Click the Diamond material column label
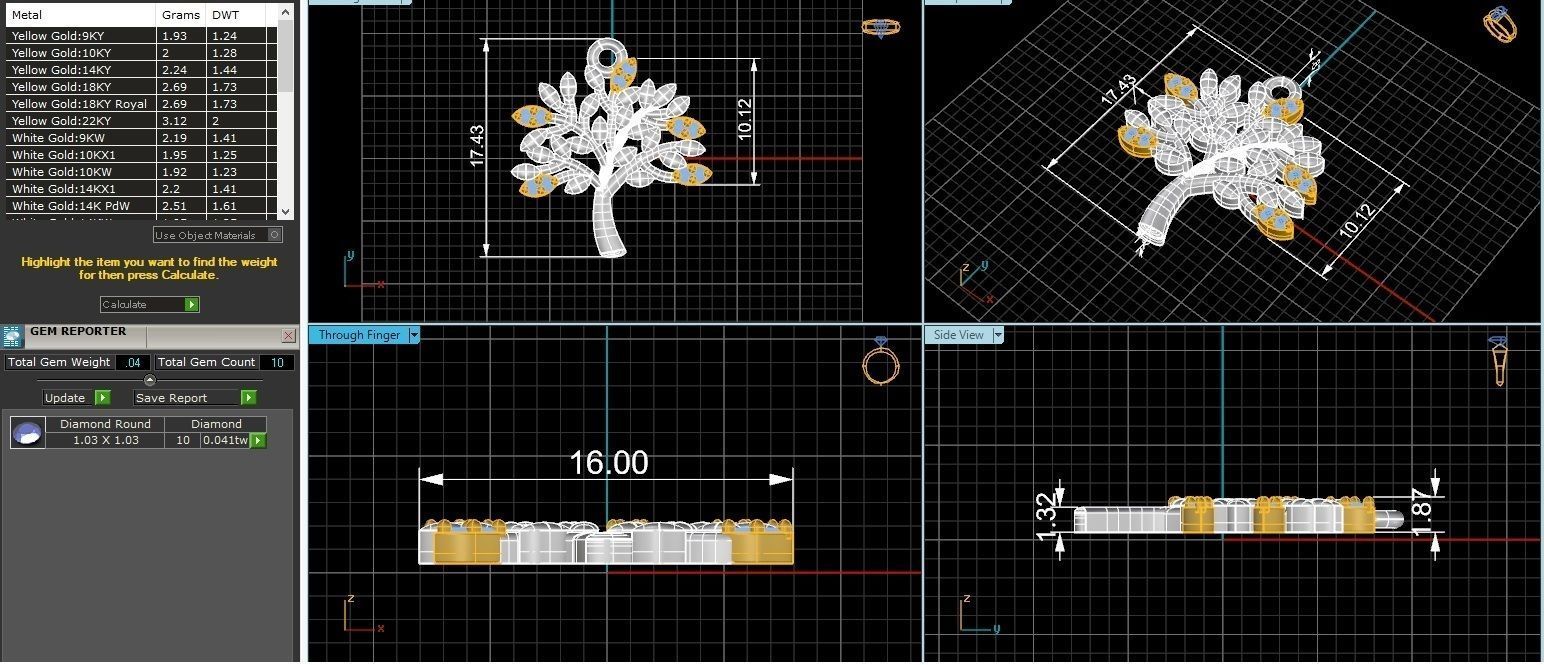Image resolution: width=1544 pixels, height=665 pixels. (216, 424)
